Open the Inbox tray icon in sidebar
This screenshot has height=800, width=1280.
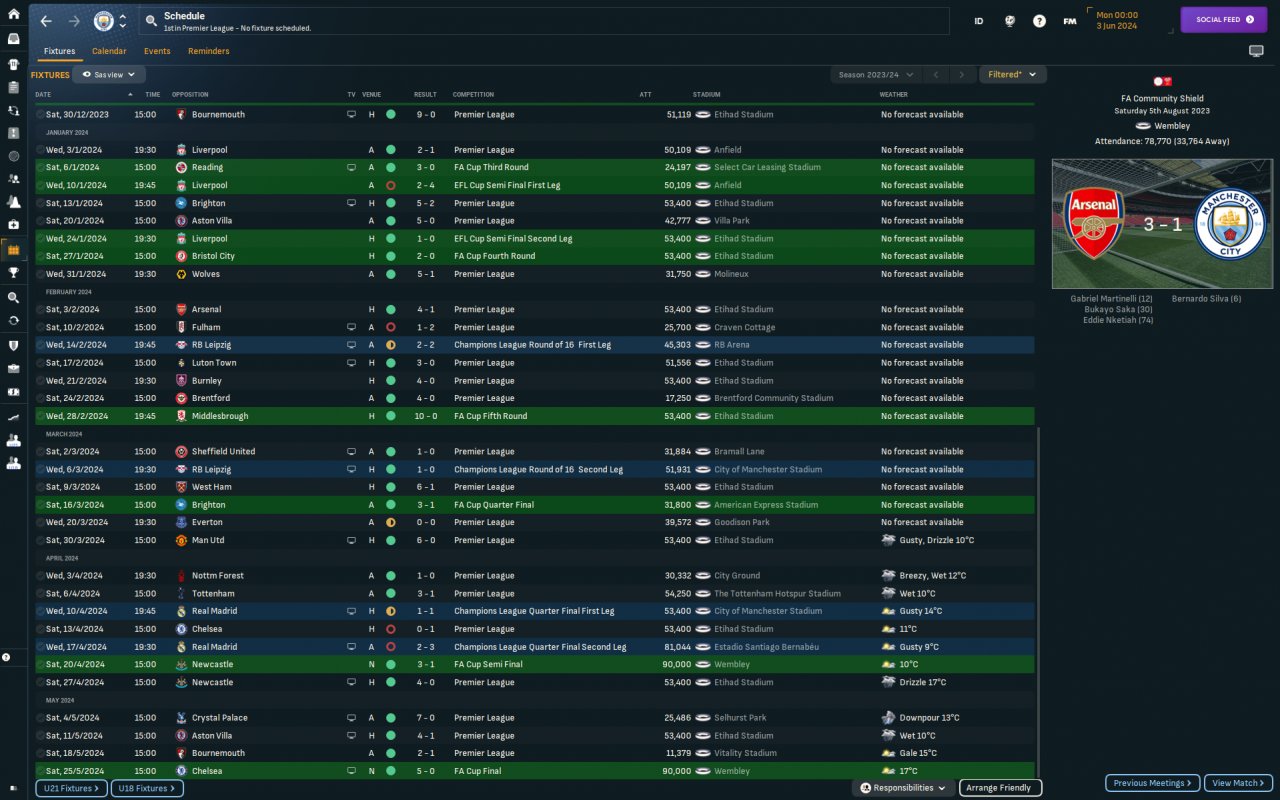pos(14,39)
